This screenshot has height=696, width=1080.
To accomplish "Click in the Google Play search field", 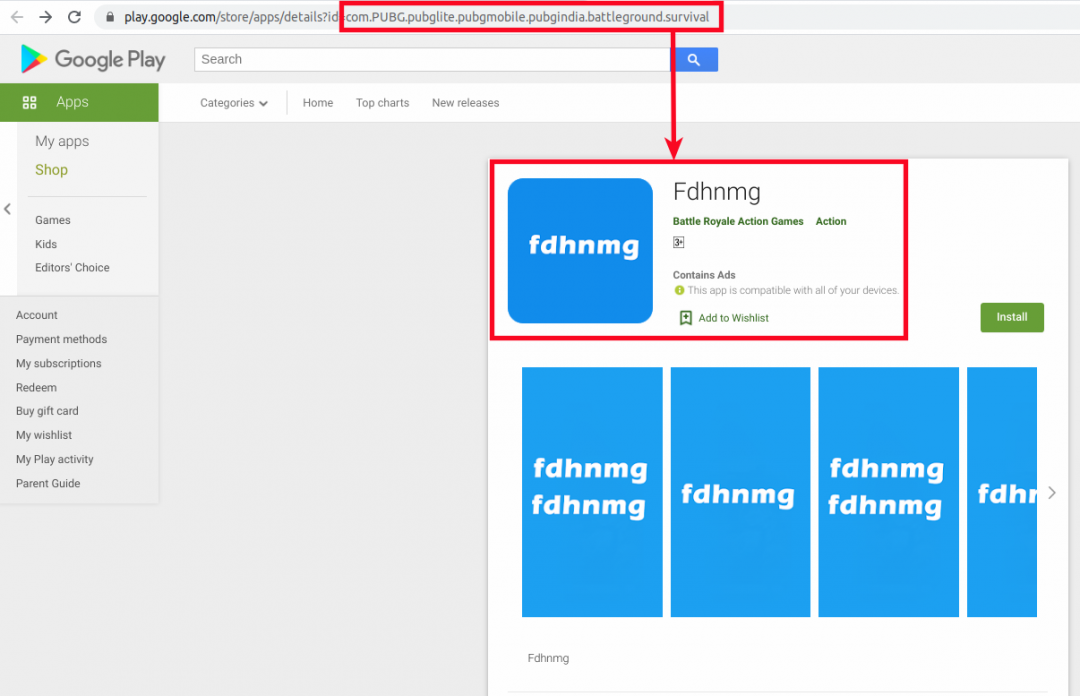I will pyautogui.click(x=432, y=59).
